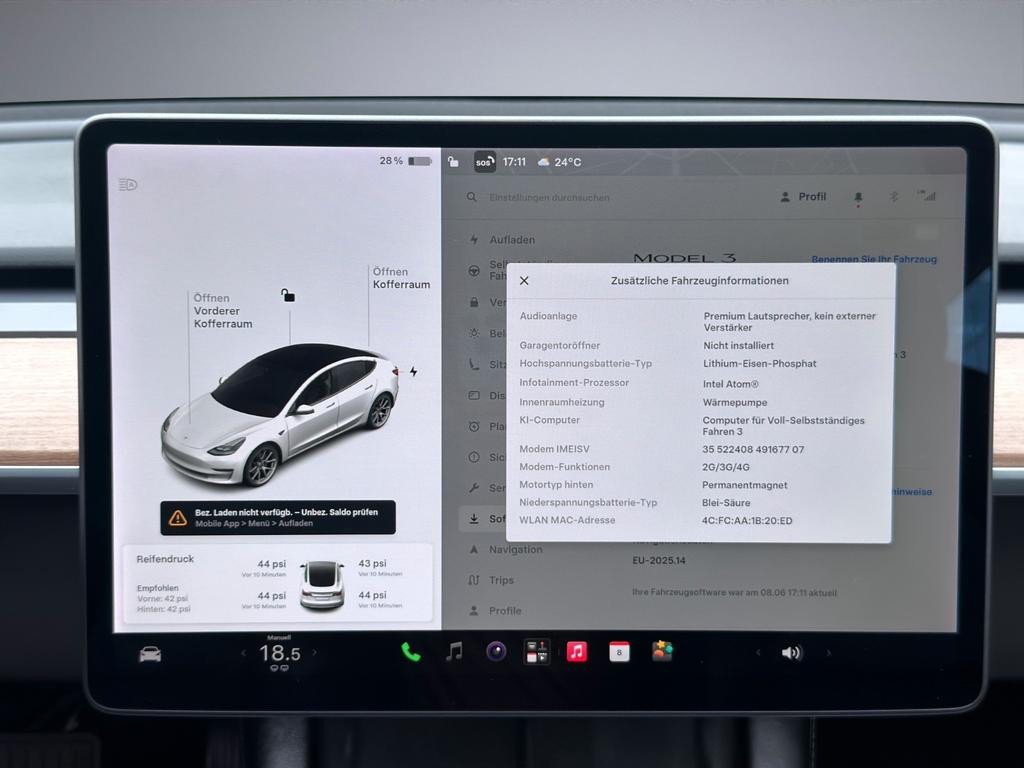
Task: Tap the WLAN MAC-Adresse value 4C:FC:AA:1B:20:ED
Action: 747,520
